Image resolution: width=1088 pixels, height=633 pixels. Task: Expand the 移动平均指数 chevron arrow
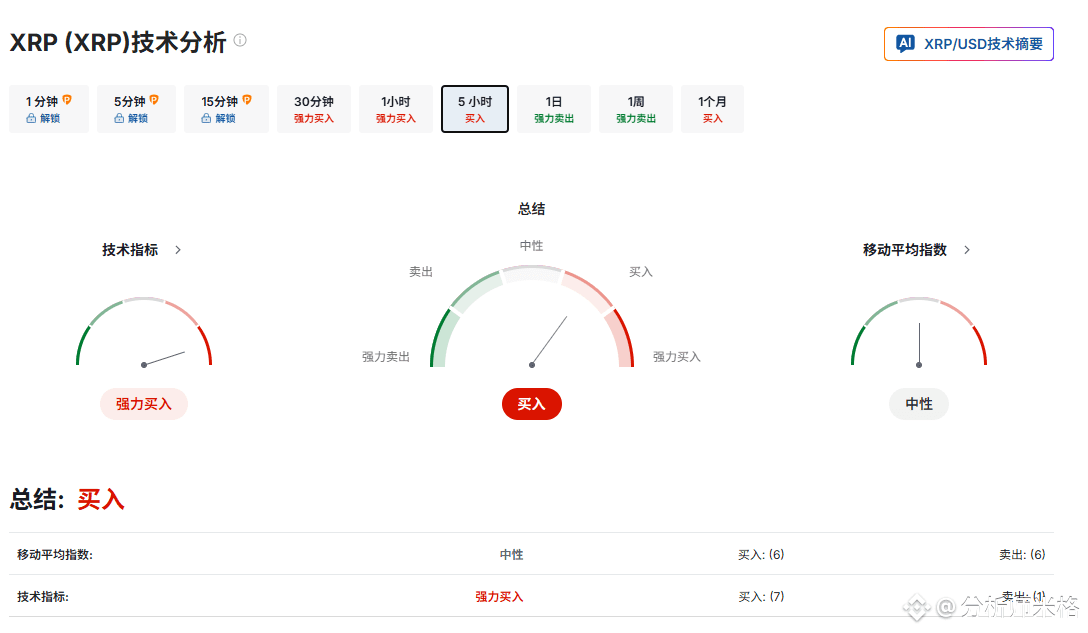pos(967,250)
